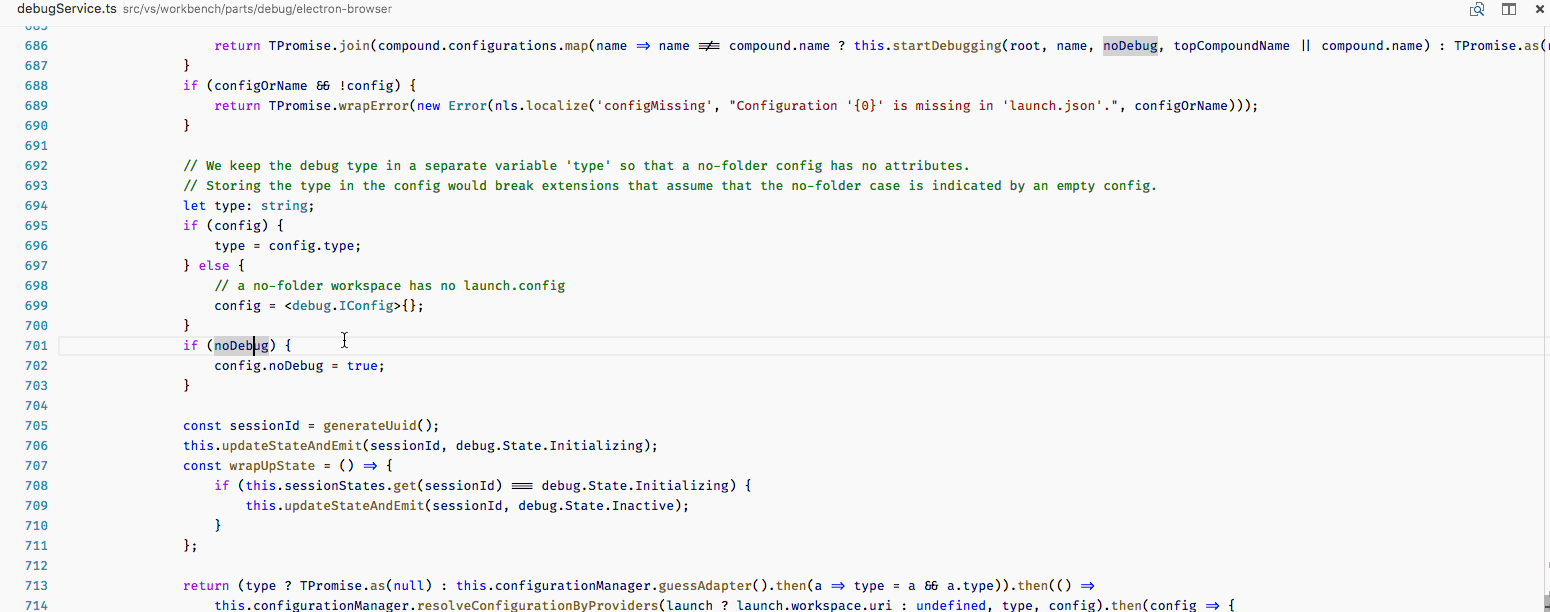Click the comment starting 'We keep the debug type'
The image size is (1550, 612).
click(x=576, y=166)
